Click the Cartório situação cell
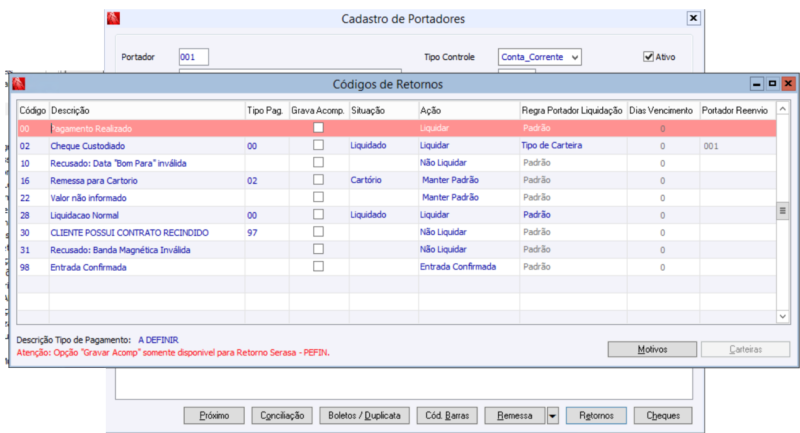Screen dimensions: 800x433 [x=384, y=180]
